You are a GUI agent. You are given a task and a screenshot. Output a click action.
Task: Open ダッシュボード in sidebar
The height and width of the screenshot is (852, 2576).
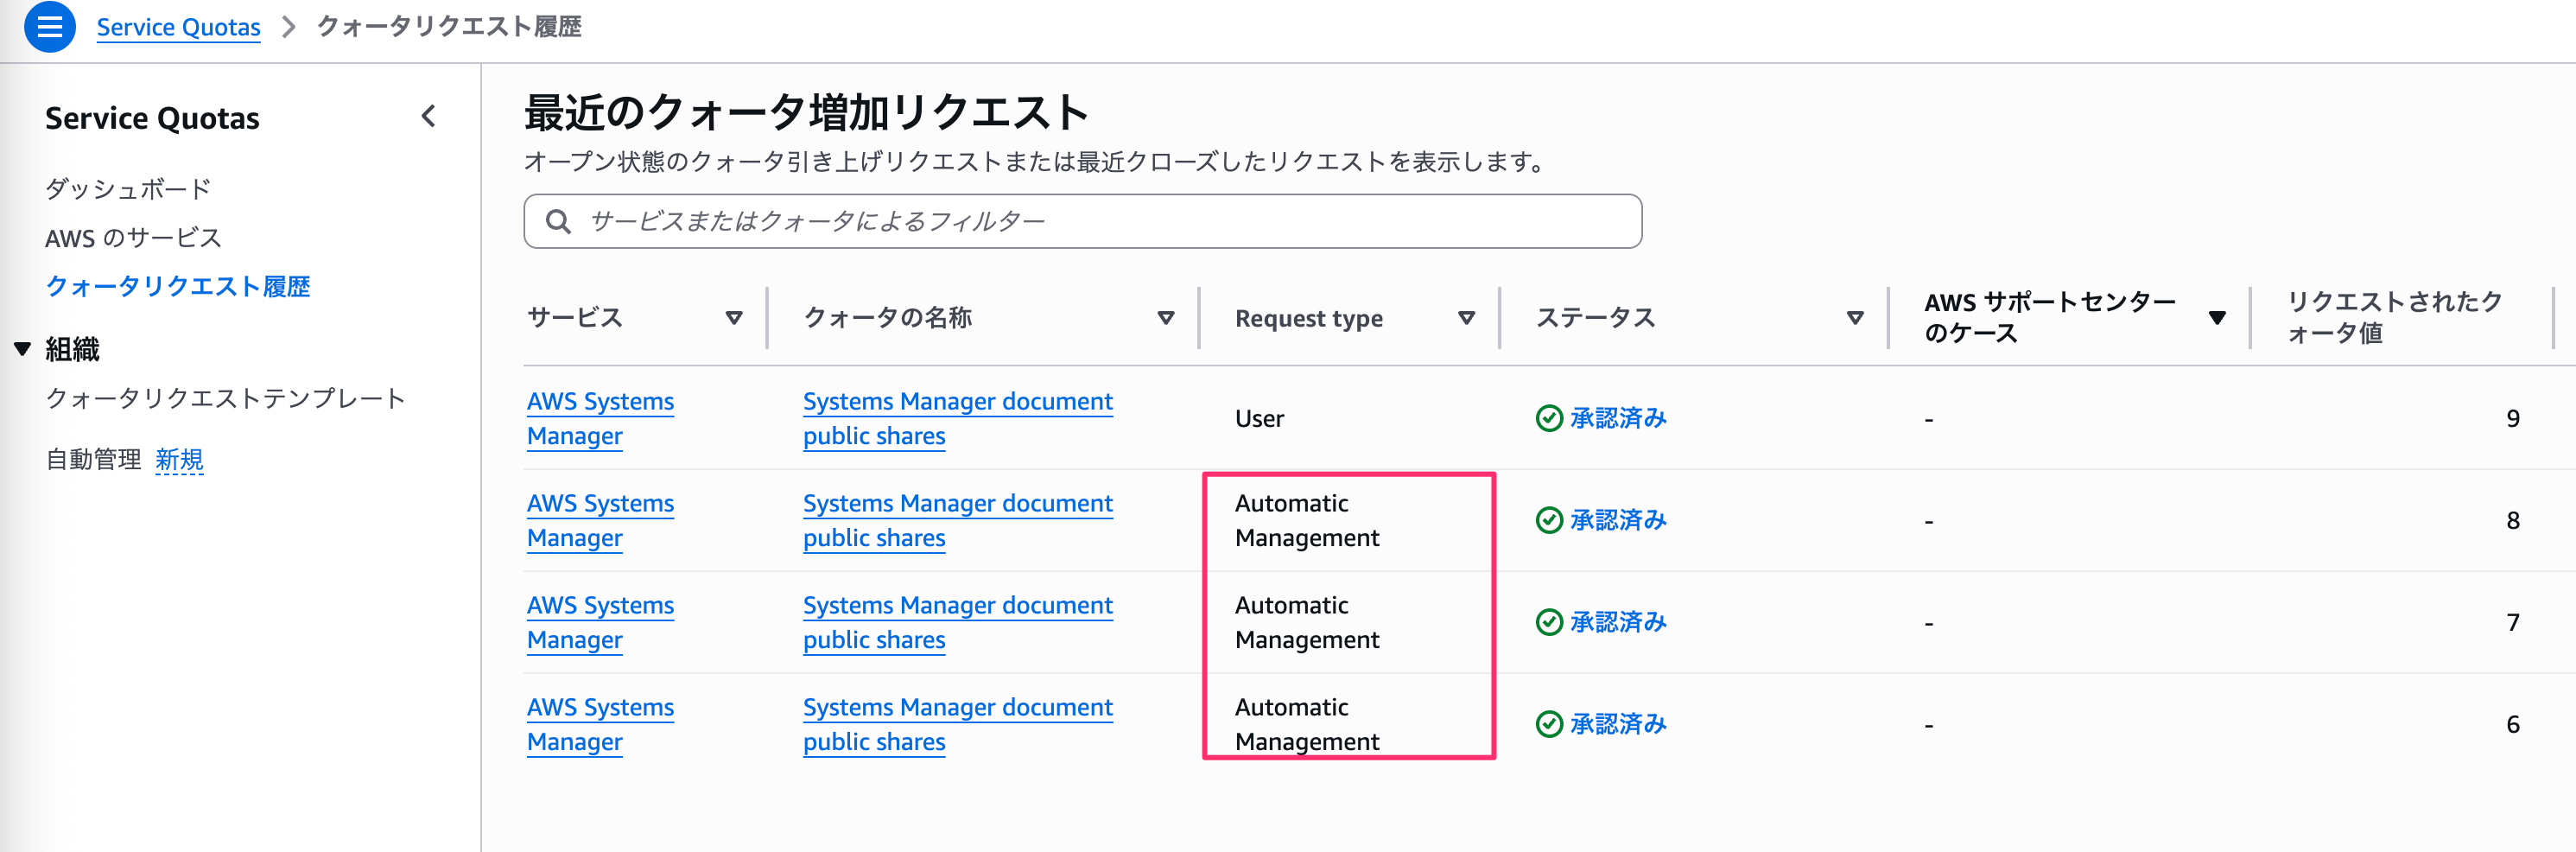tap(128, 189)
